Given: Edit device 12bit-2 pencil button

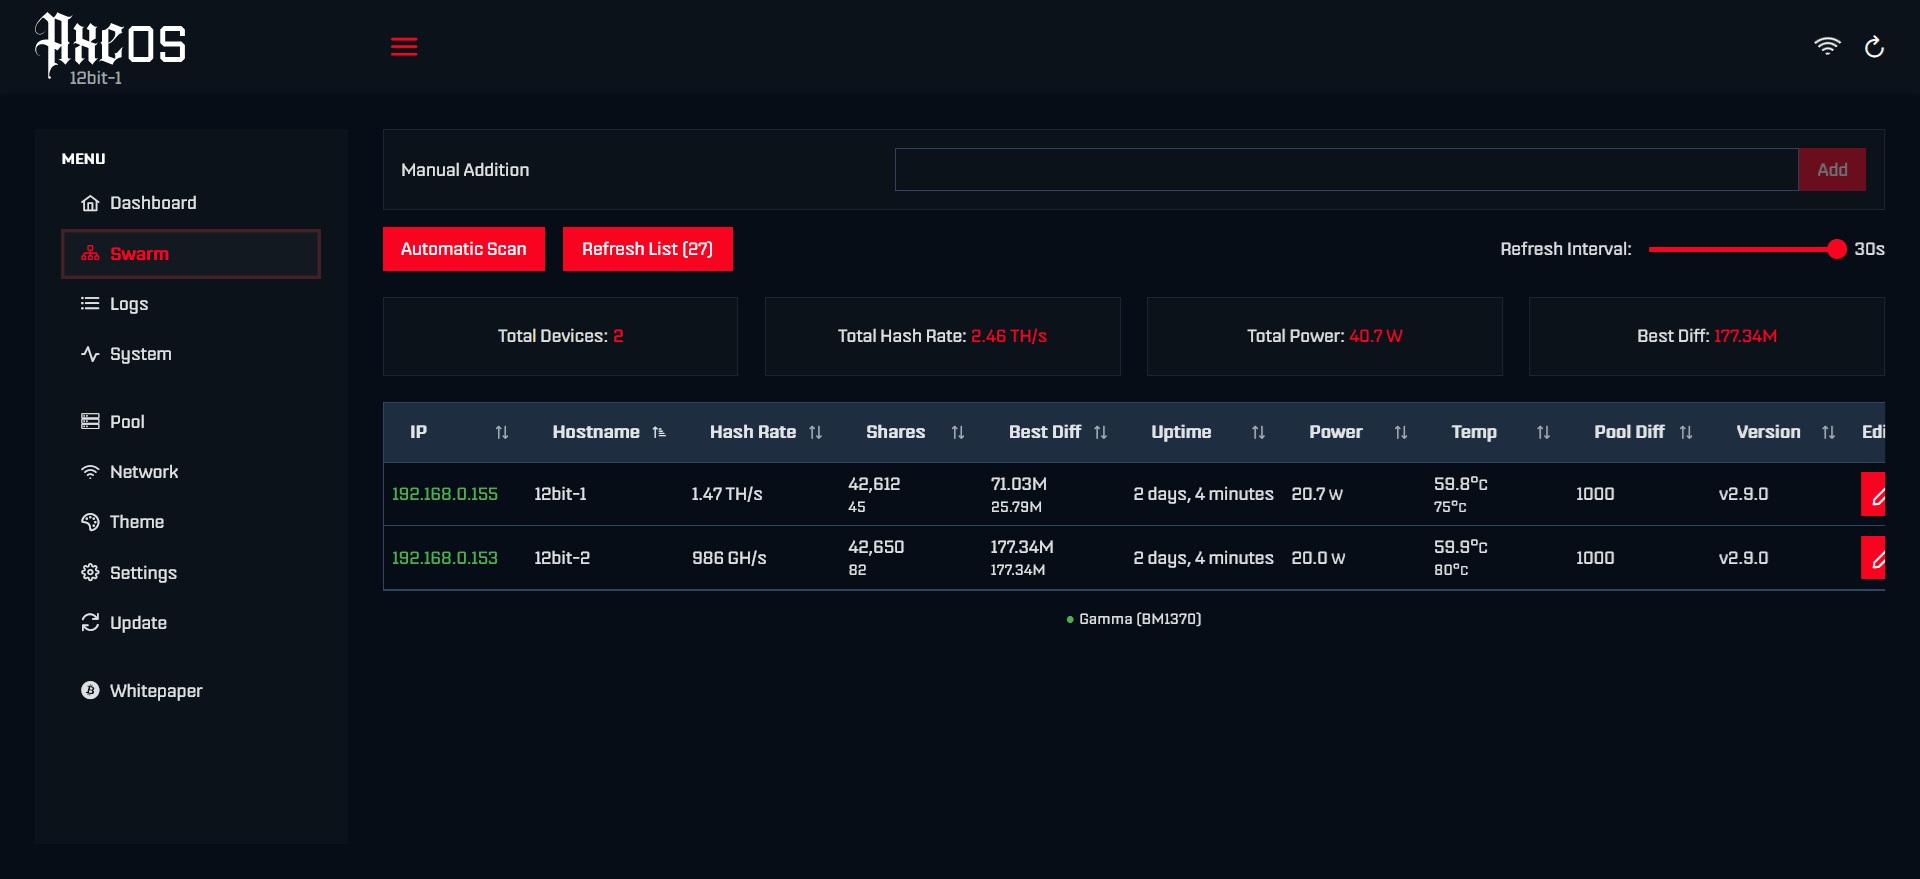Looking at the screenshot, I should pyautogui.click(x=1873, y=558).
